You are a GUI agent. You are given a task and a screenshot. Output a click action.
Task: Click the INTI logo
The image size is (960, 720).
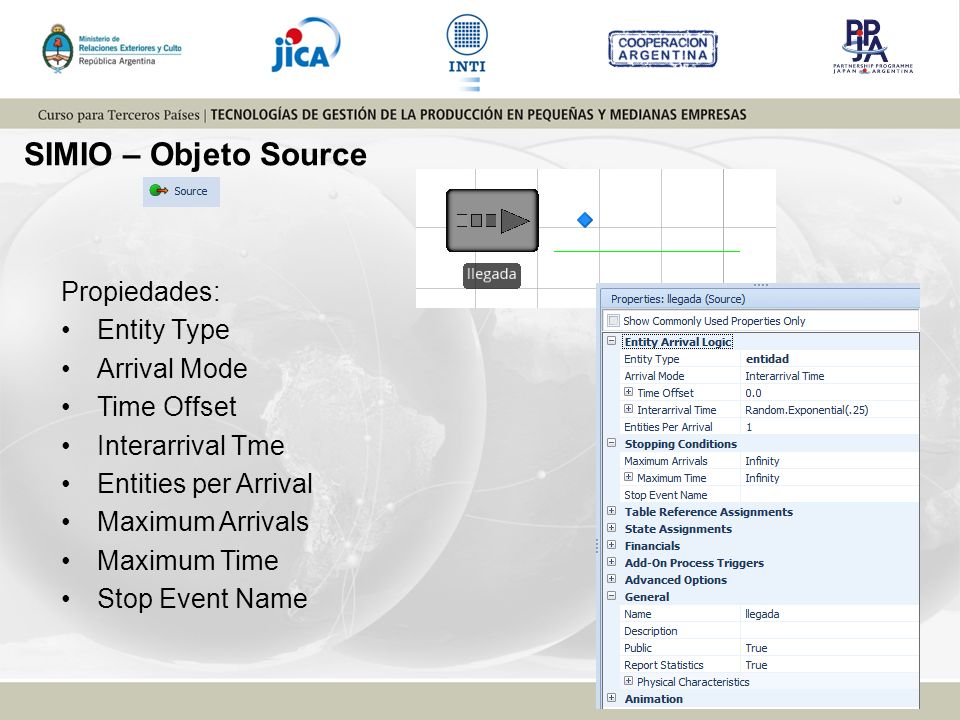click(x=467, y=52)
